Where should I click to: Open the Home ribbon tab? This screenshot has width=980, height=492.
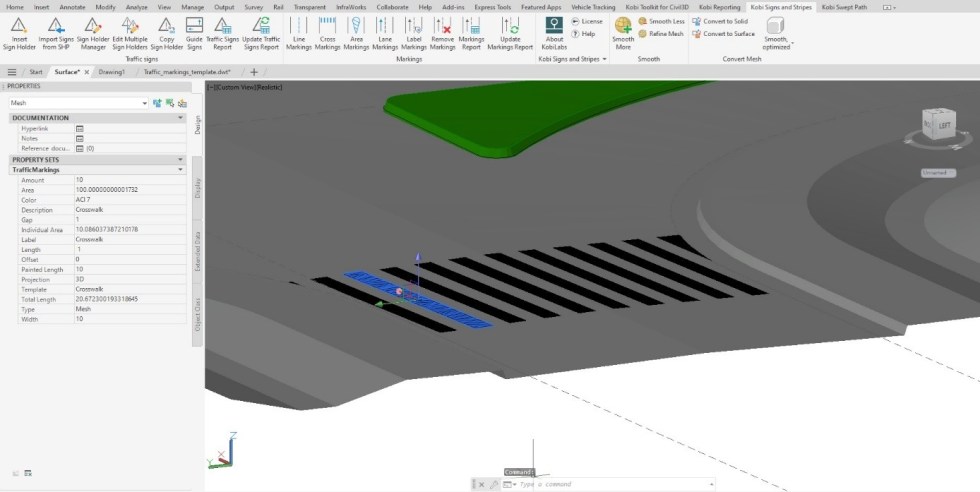(14, 8)
